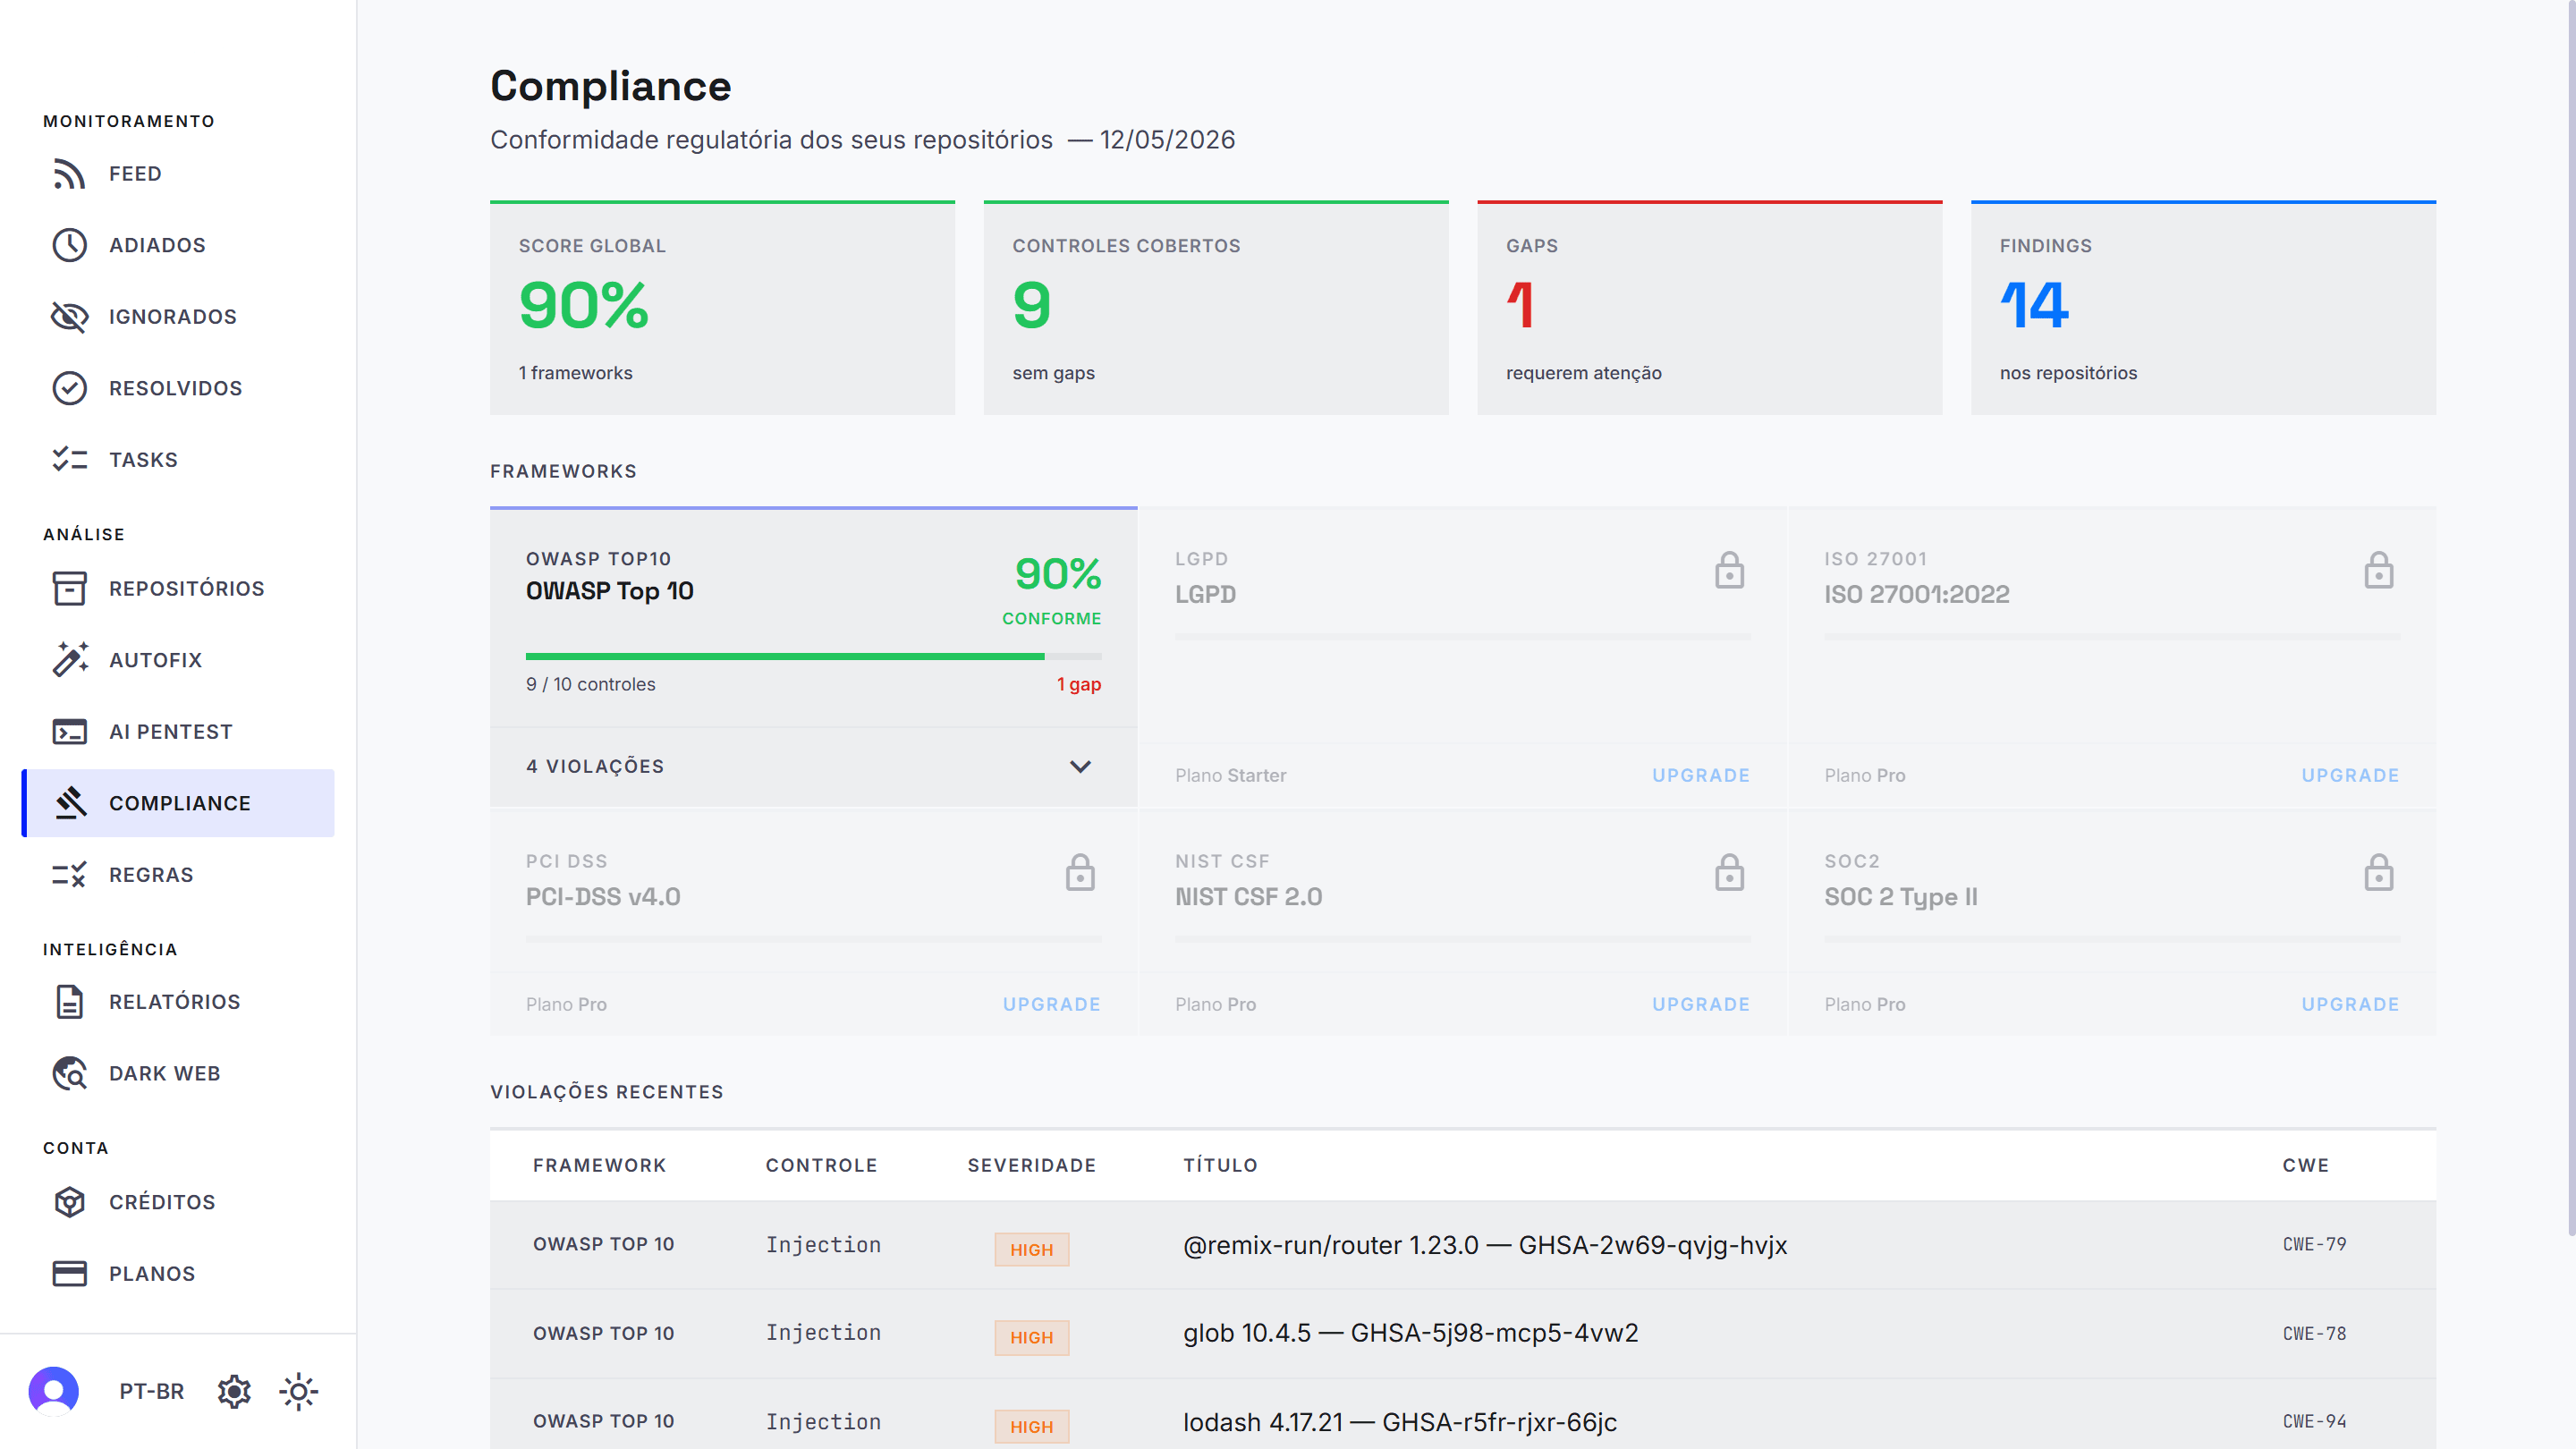Open AI Pentest page
Image resolution: width=2576 pixels, height=1449 pixels.
point(178,732)
